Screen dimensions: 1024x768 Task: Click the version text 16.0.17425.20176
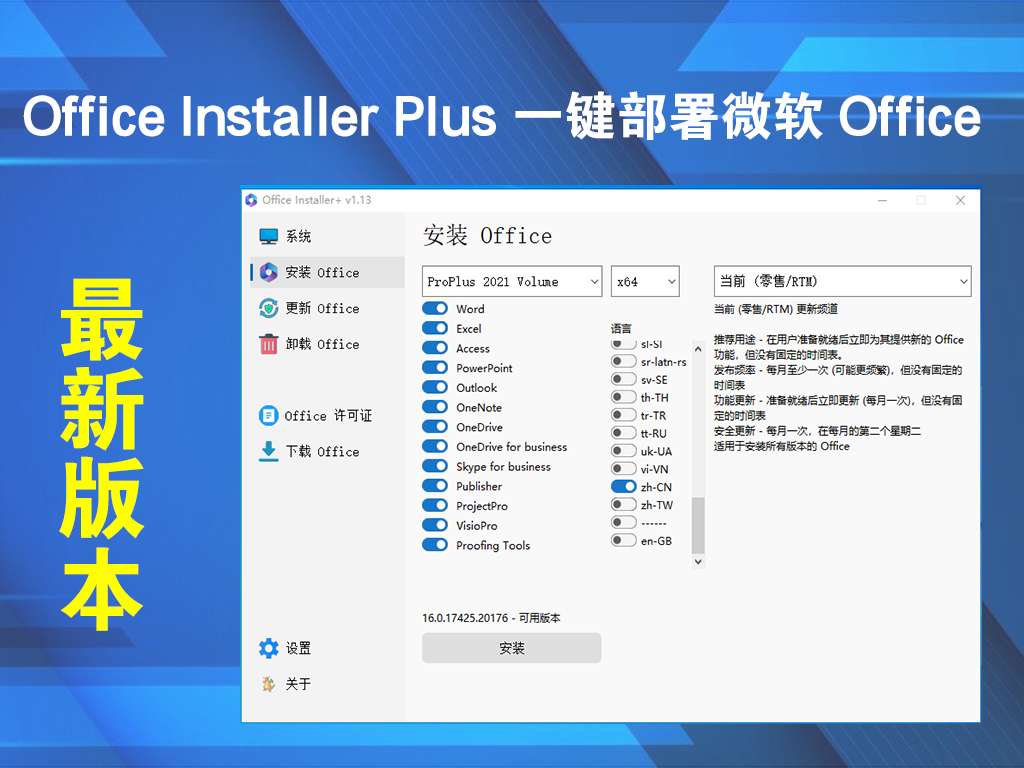click(x=465, y=618)
